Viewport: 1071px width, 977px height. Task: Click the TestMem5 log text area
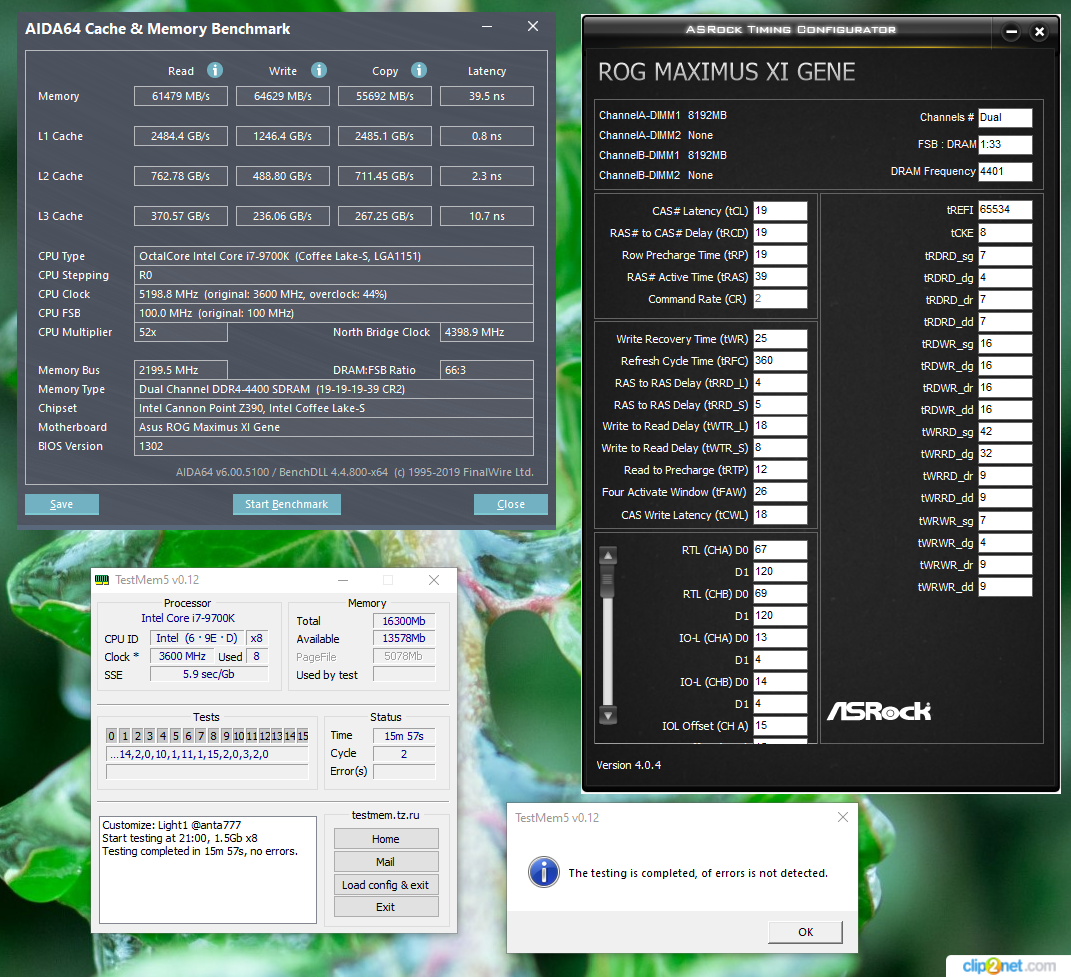208,870
